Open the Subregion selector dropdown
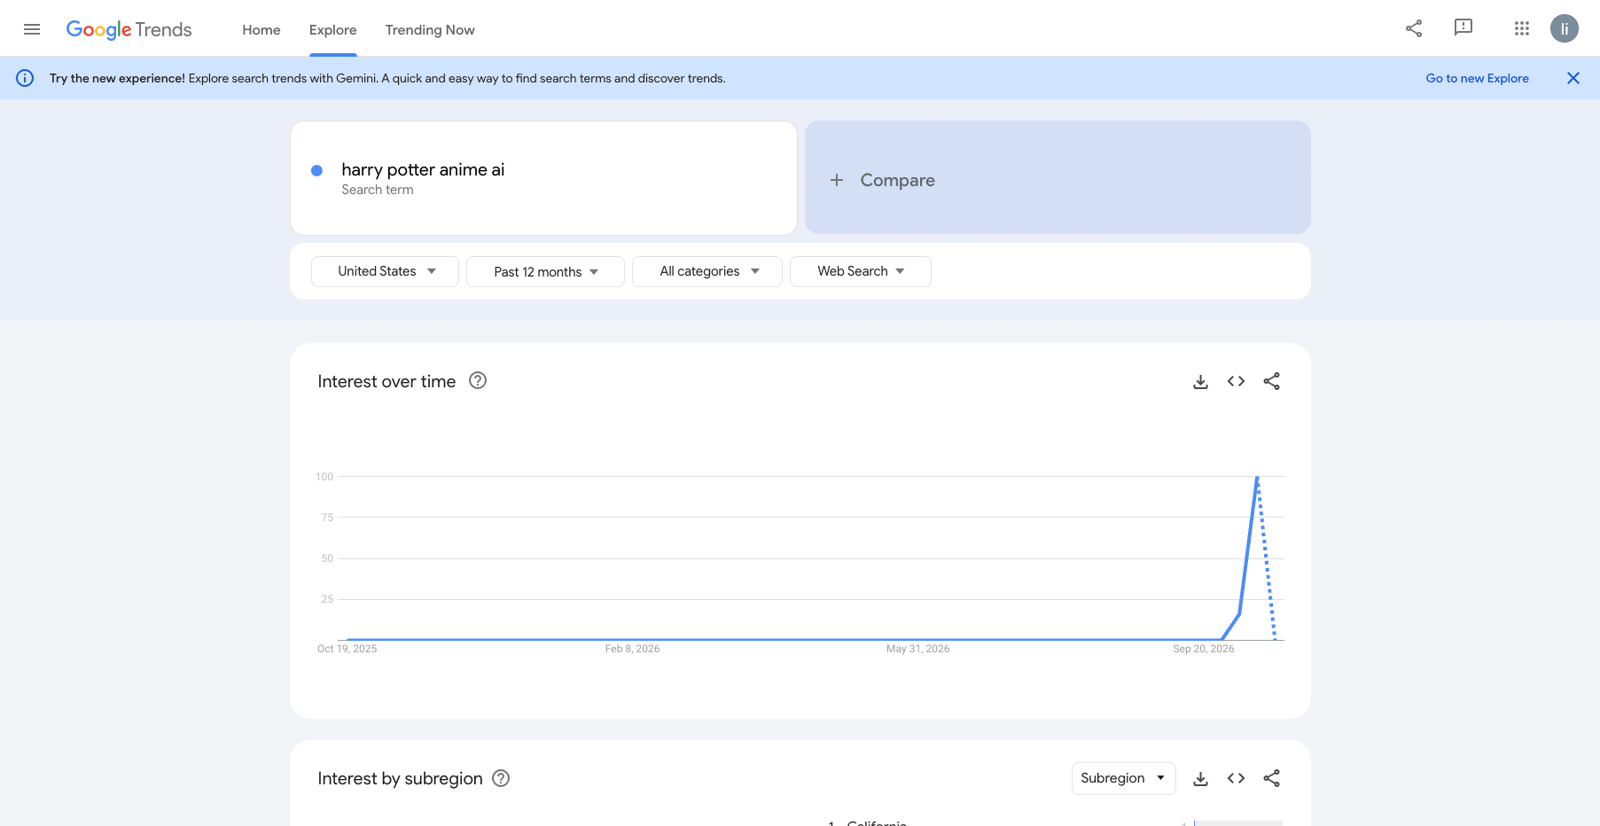 pos(1123,778)
